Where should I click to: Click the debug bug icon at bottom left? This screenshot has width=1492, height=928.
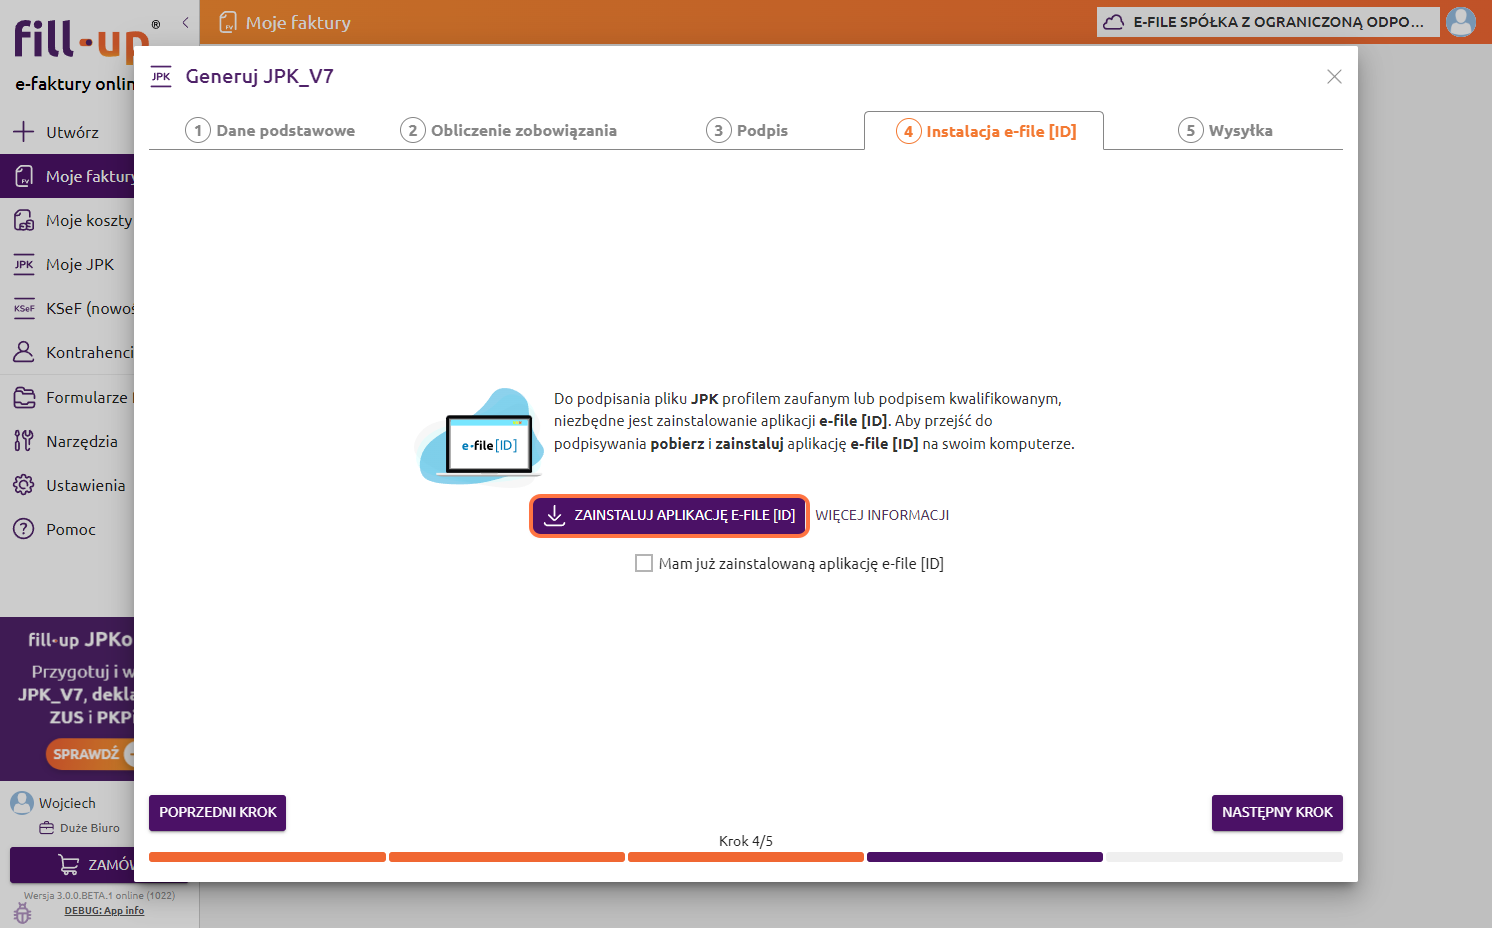click(22, 912)
